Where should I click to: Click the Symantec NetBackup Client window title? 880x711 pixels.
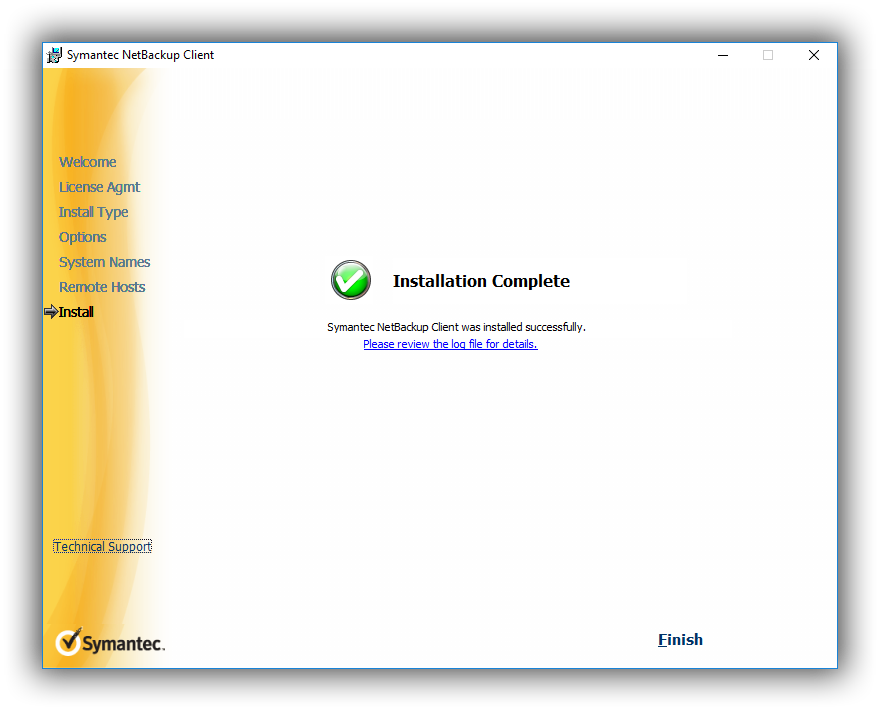tap(140, 55)
